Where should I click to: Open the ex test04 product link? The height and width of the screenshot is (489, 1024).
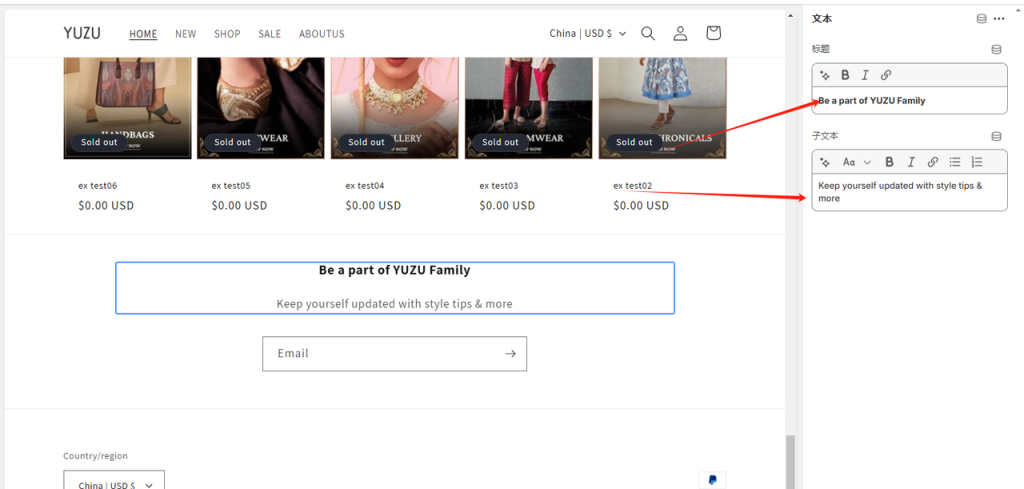[x=364, y=186]
